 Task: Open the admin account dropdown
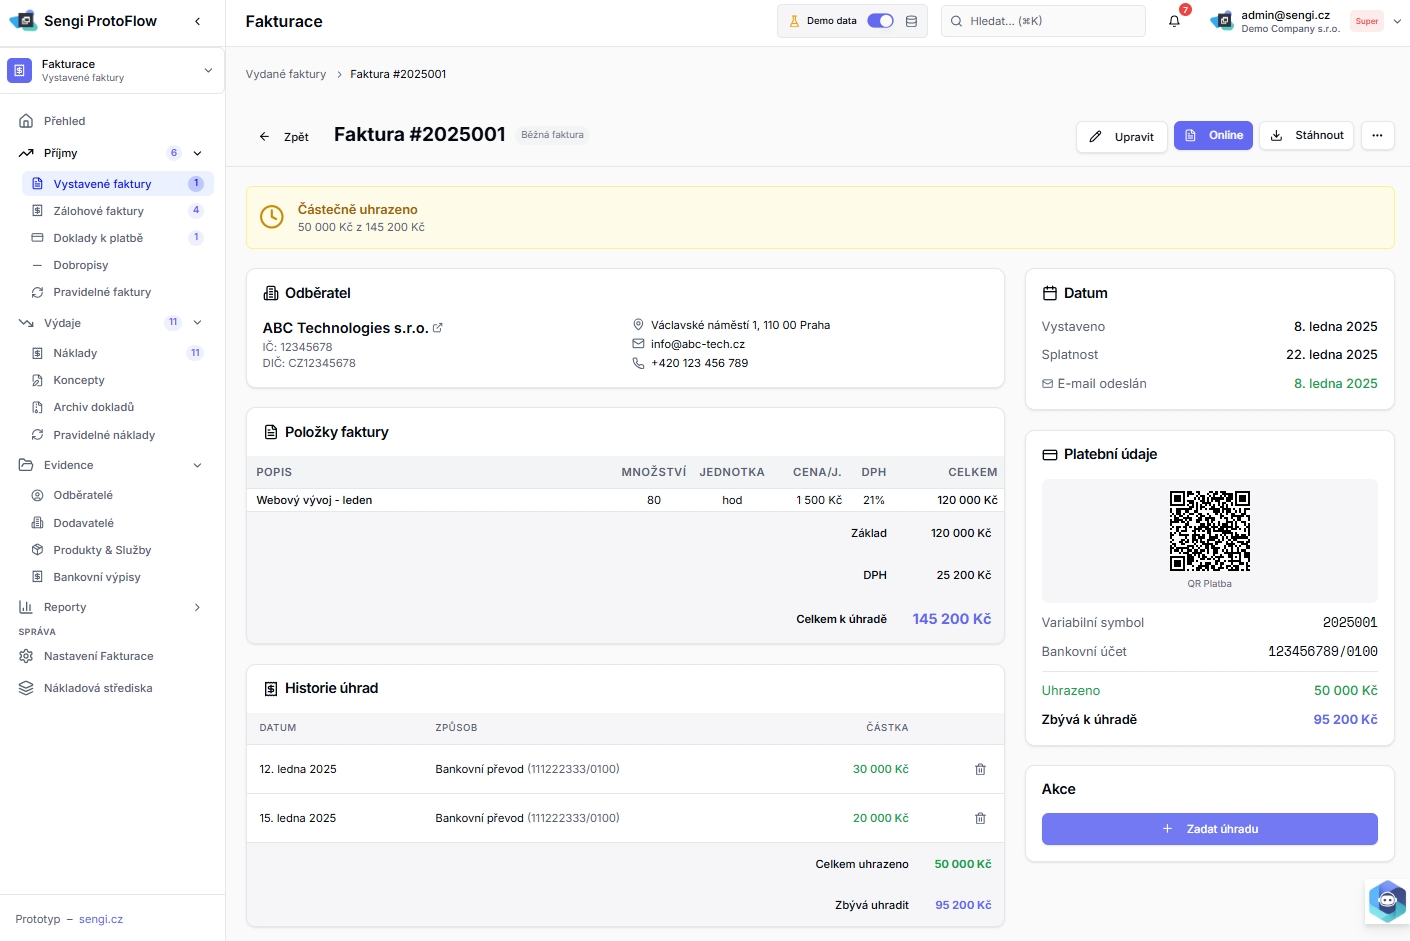[x=1396, y=21]
